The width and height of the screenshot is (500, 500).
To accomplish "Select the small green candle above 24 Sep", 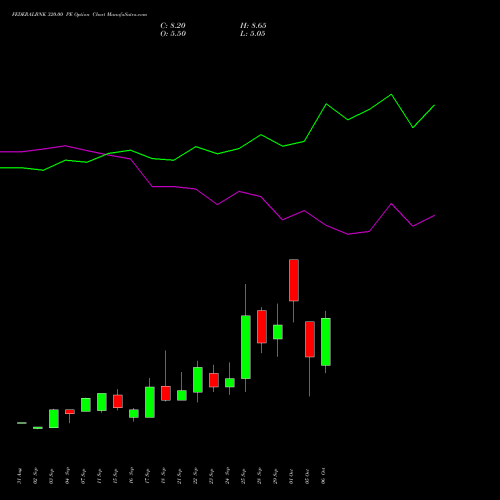I will click(230, 383).
